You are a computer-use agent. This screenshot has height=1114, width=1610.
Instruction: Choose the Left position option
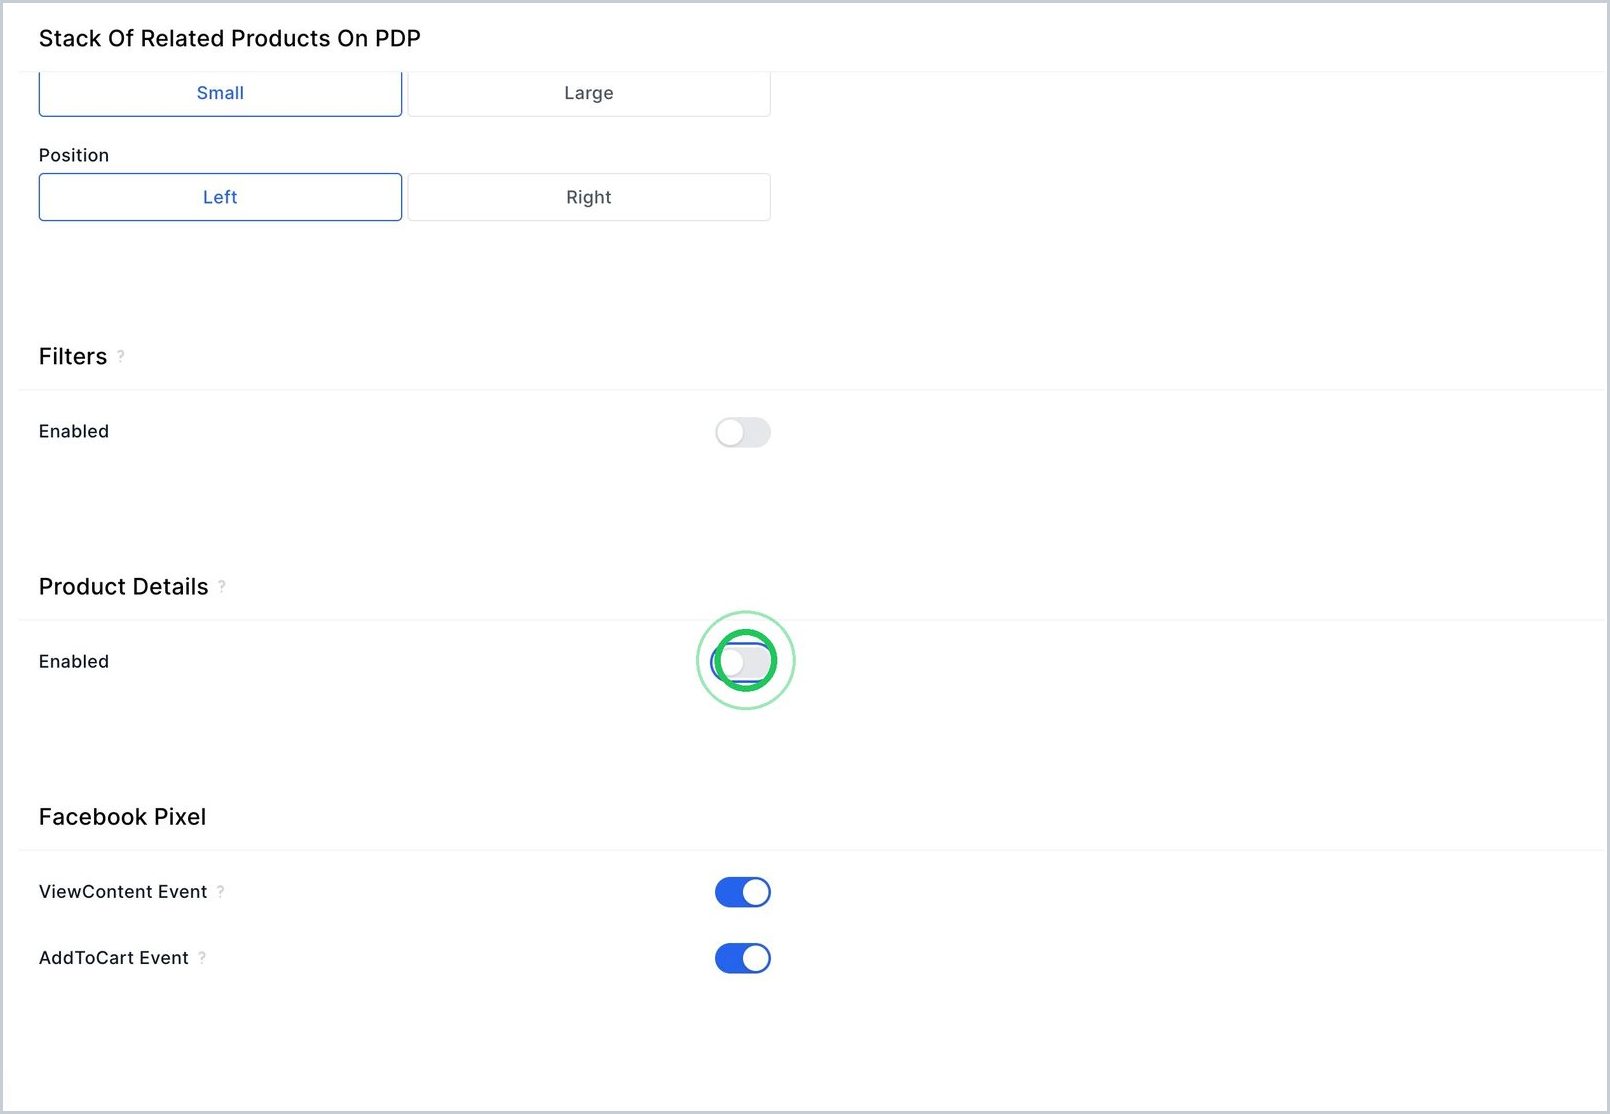220,197
